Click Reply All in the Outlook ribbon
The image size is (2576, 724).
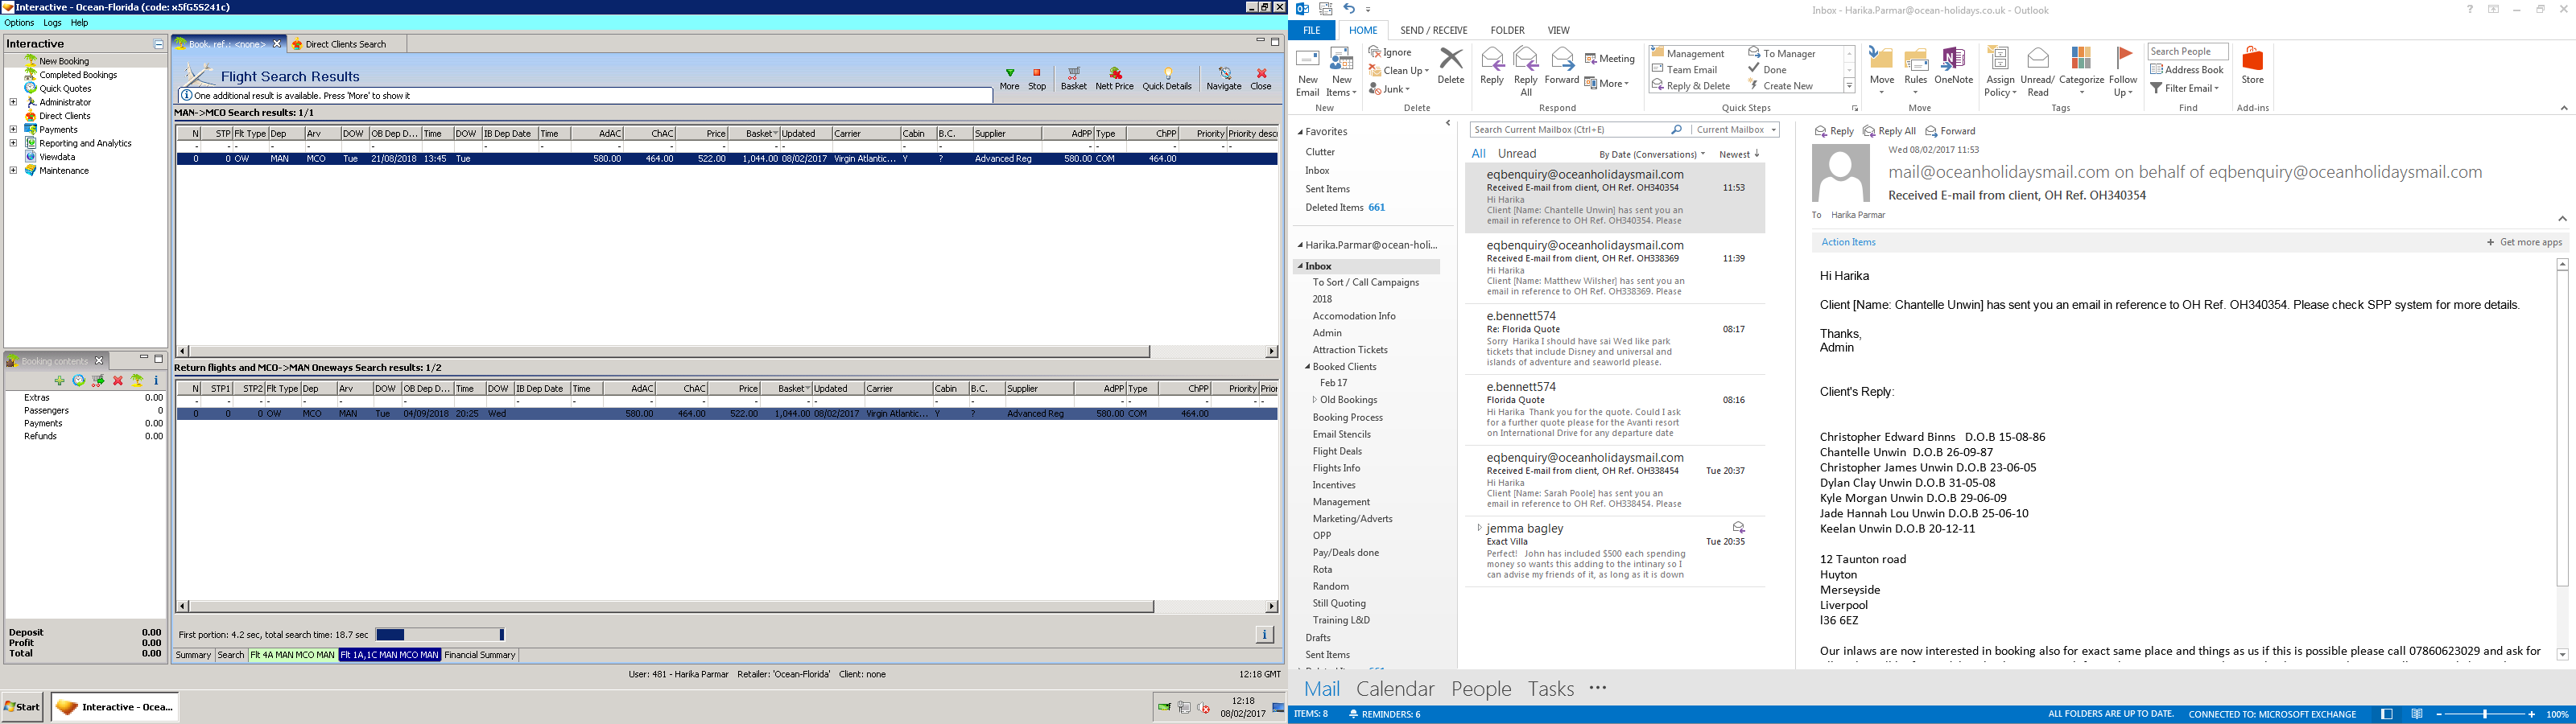[x=1526, y=72]
